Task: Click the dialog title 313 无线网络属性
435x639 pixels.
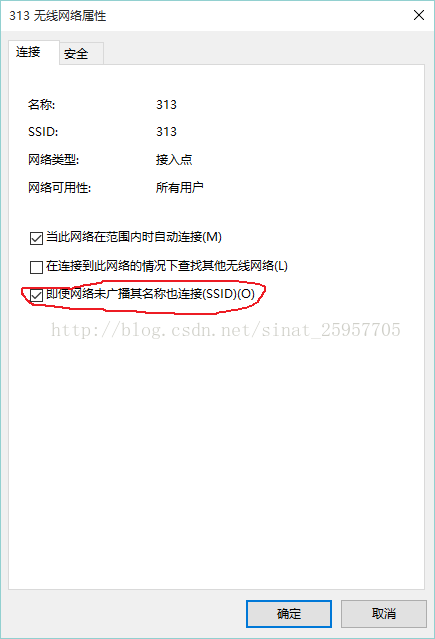Action: tap(57, 15)
